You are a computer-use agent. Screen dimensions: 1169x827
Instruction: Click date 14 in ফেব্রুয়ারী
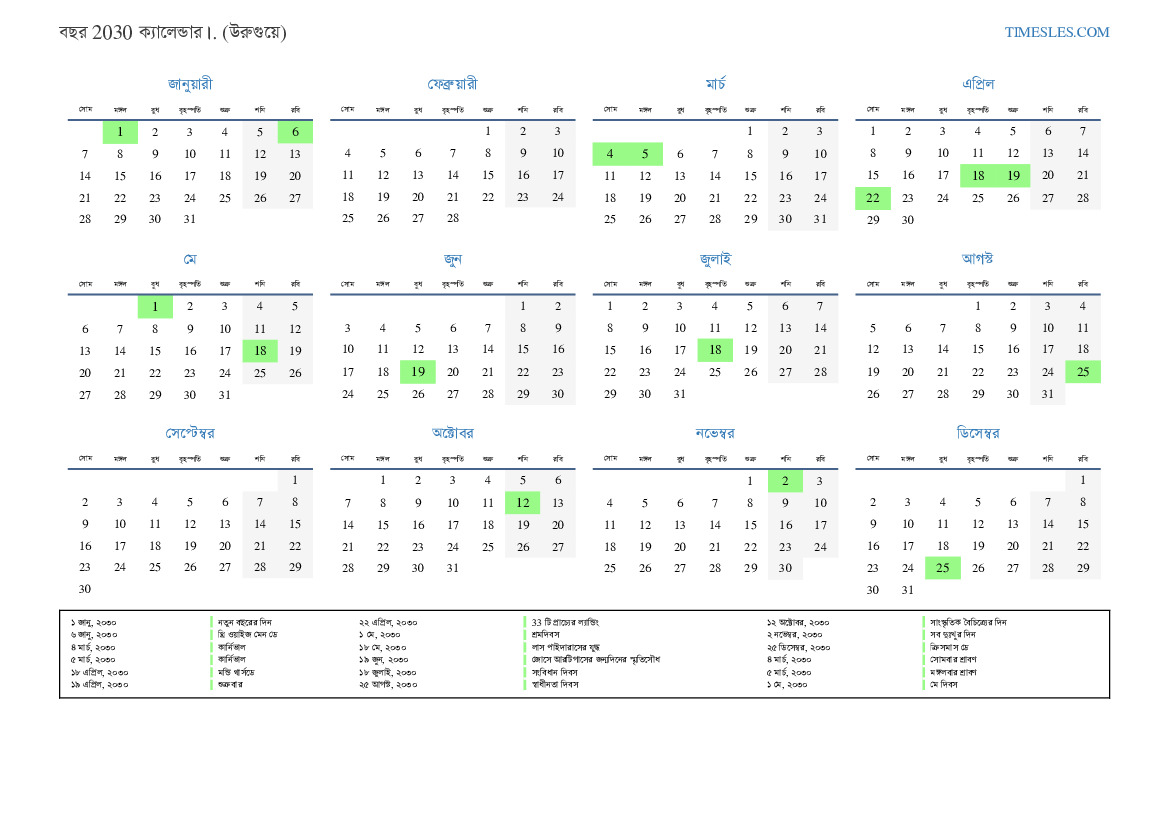click(453, 175)
